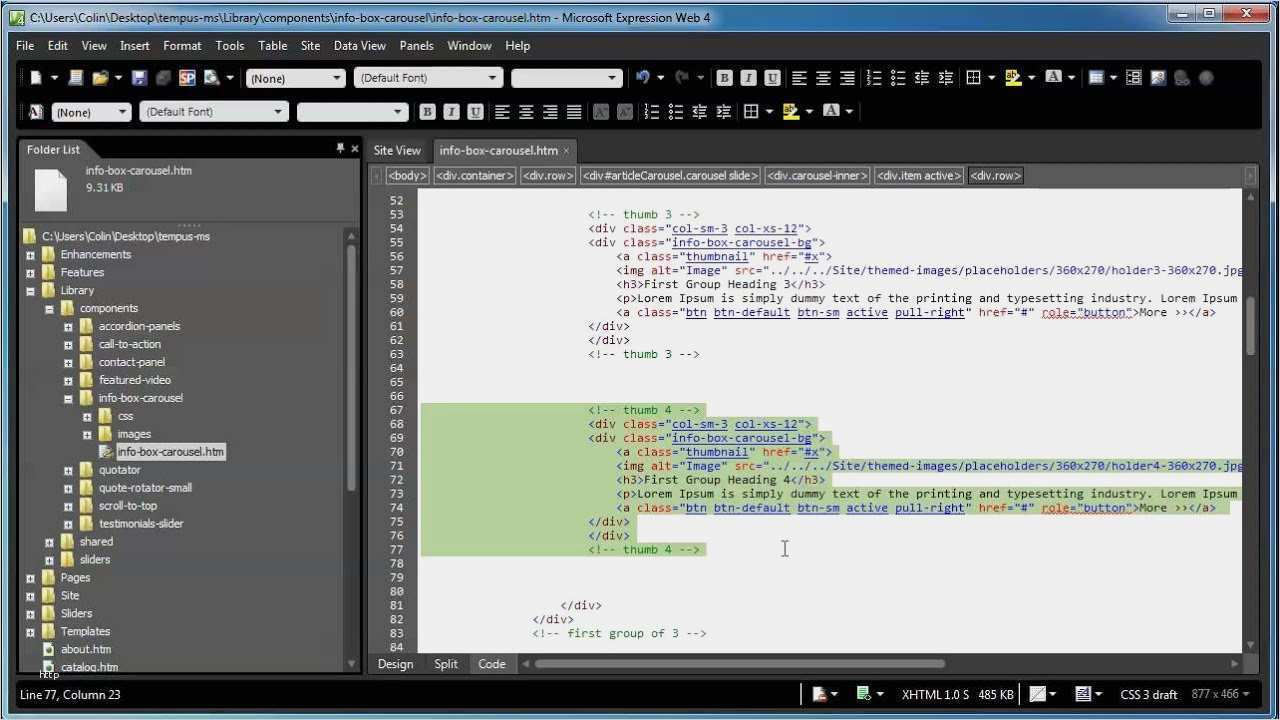This screenshot has height=720, width=1280.
Task: Click Align Left icon in Common toolbar
Action: click(799, 78)
